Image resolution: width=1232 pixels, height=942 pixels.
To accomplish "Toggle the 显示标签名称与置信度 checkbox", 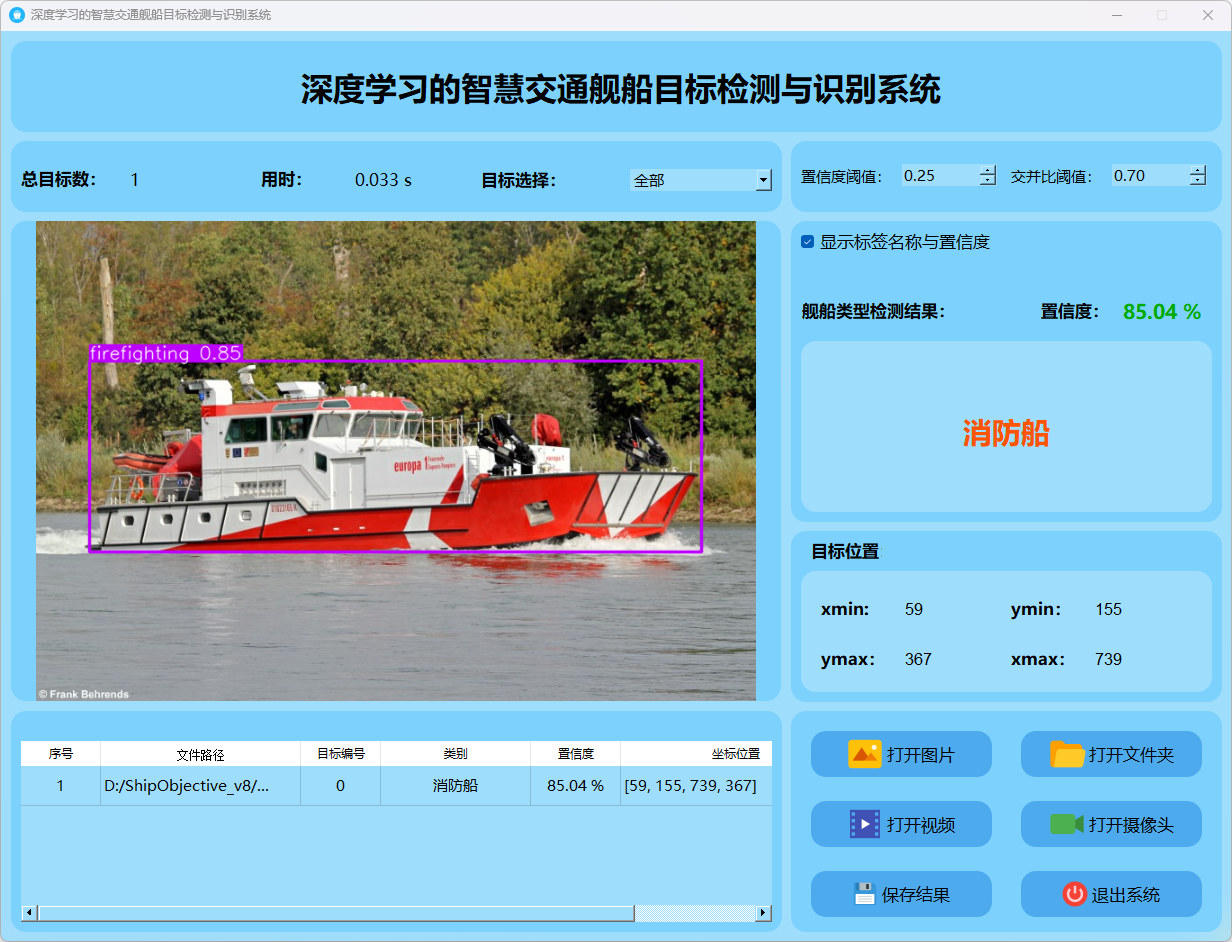I will pos(808,242).
